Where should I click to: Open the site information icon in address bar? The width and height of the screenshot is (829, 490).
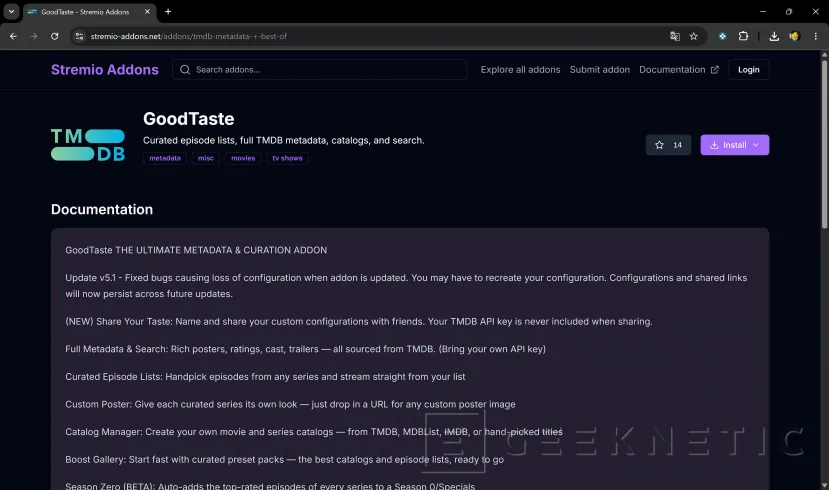79,36
